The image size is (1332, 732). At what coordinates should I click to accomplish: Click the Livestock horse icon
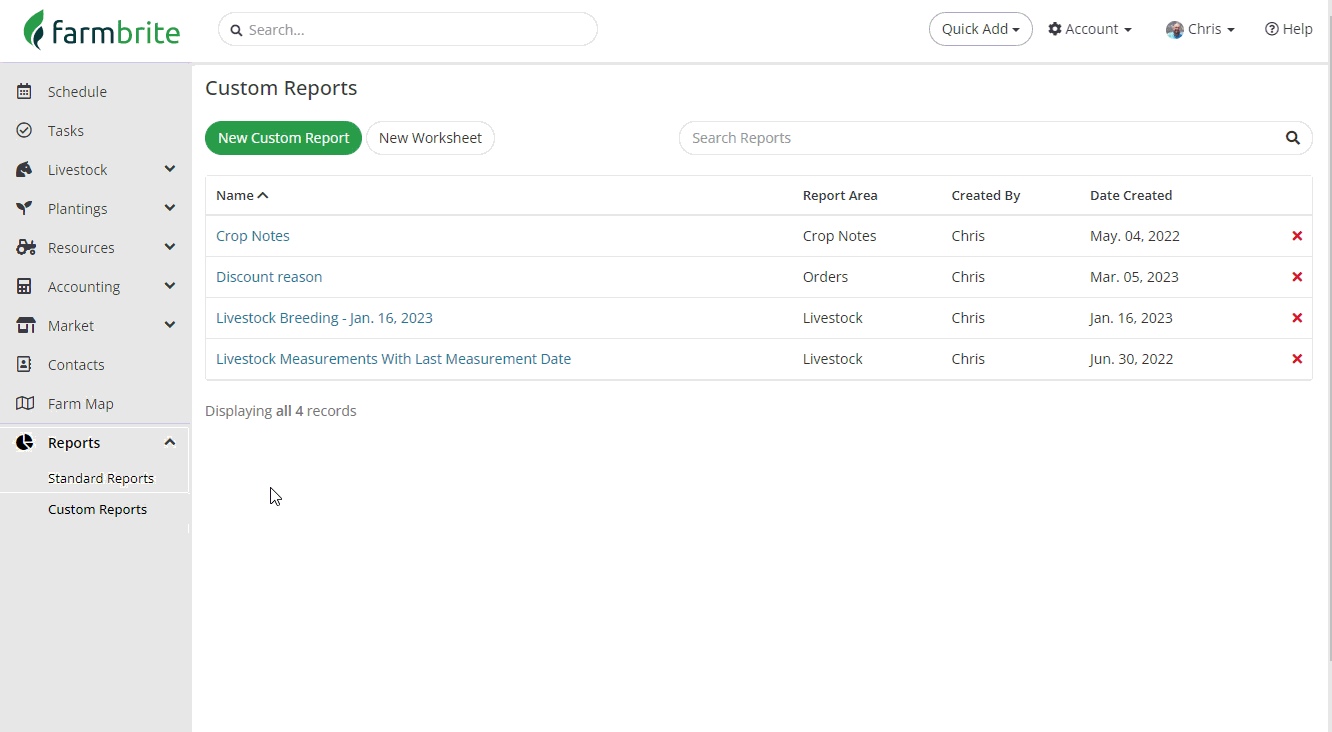pos(25,170)
